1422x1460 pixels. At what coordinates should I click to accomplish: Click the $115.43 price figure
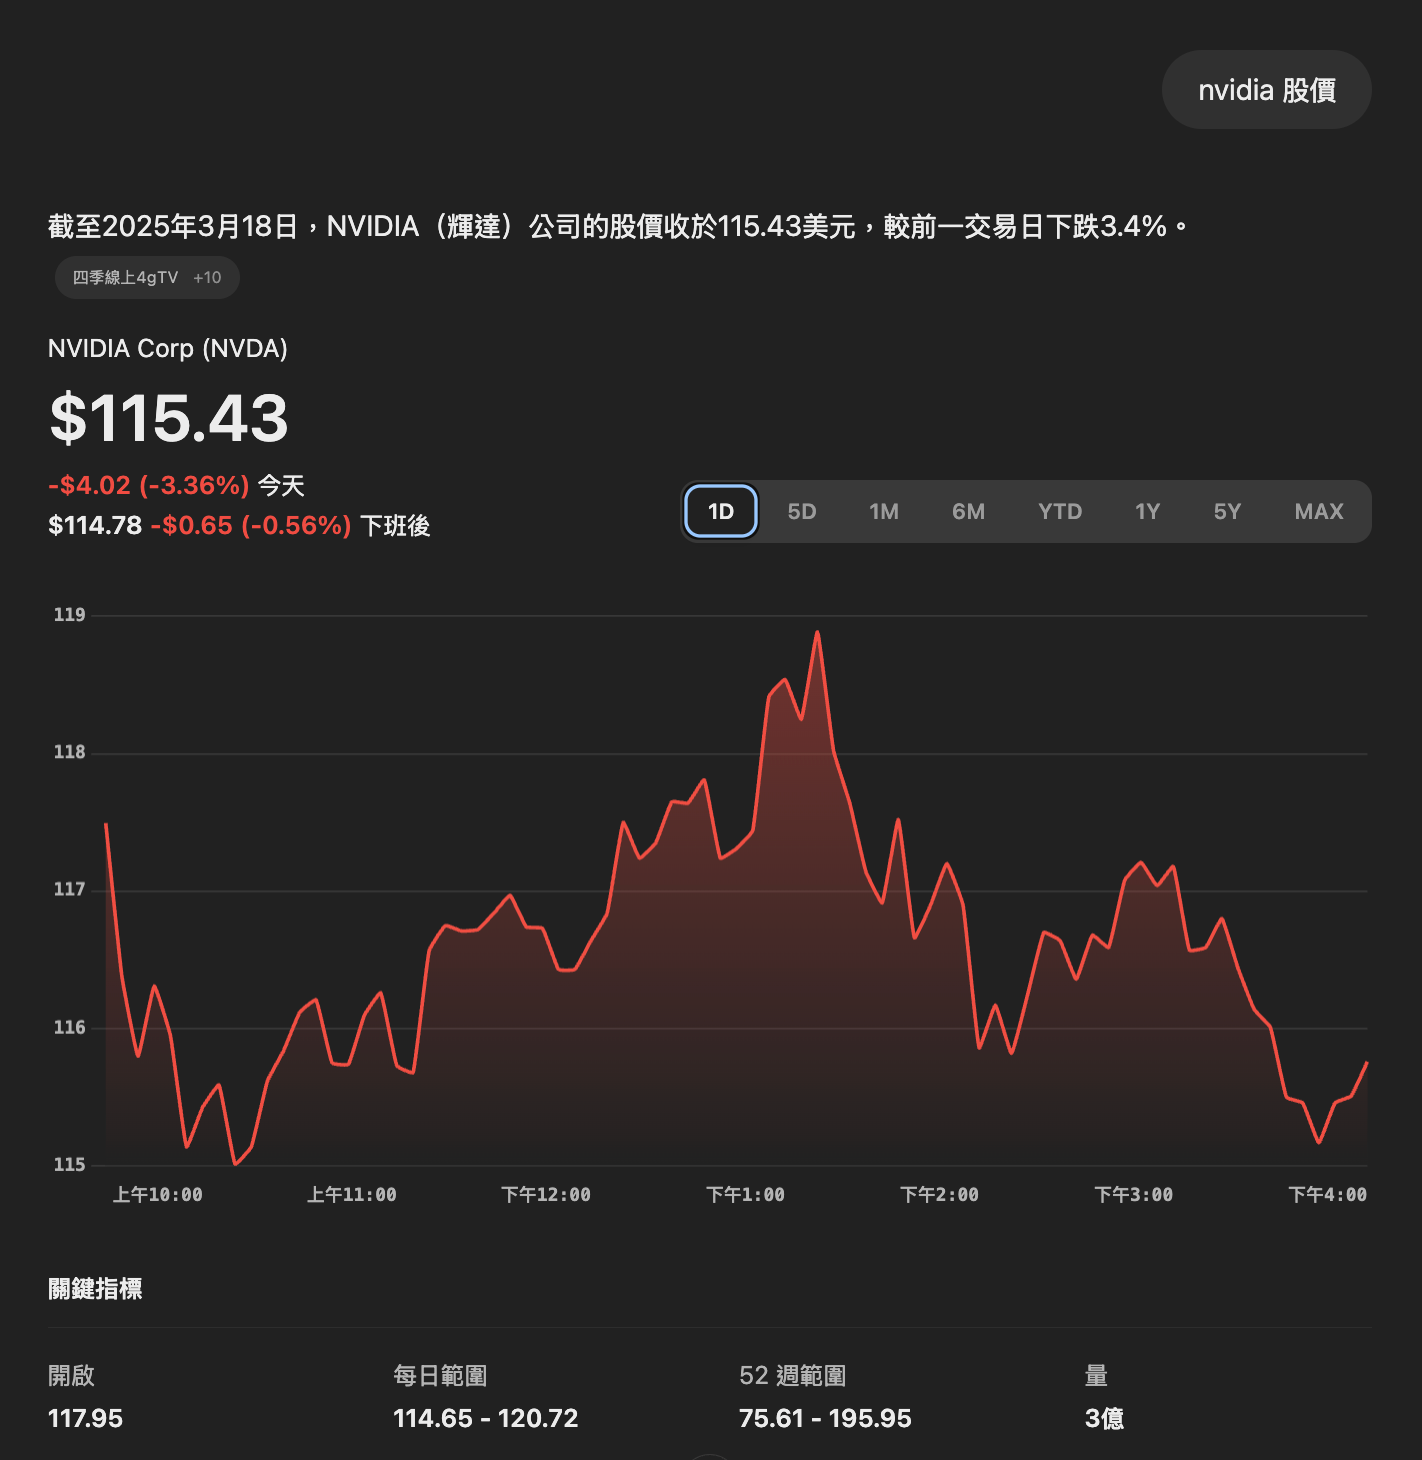[x=169, y=418]
